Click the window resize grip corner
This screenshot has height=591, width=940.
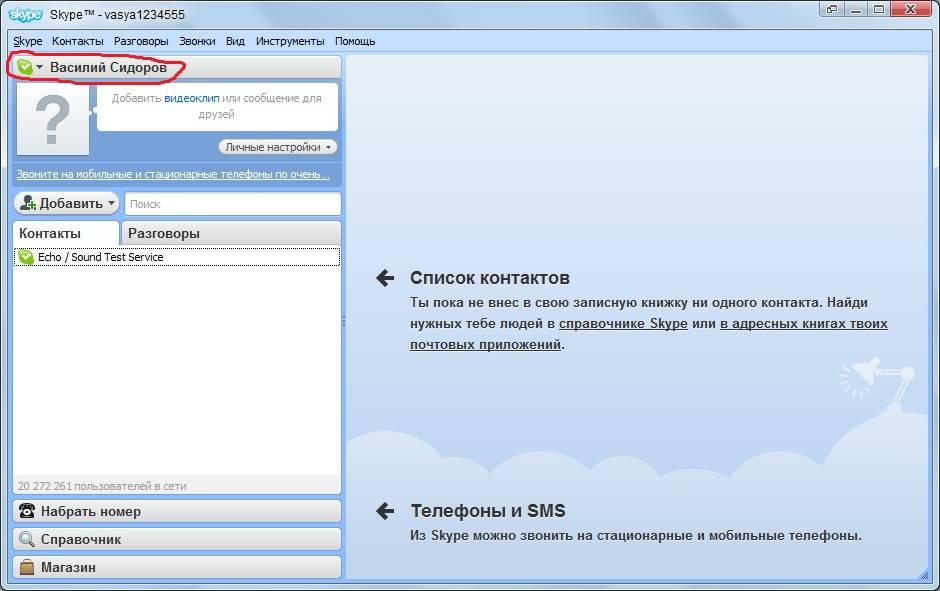923,574
